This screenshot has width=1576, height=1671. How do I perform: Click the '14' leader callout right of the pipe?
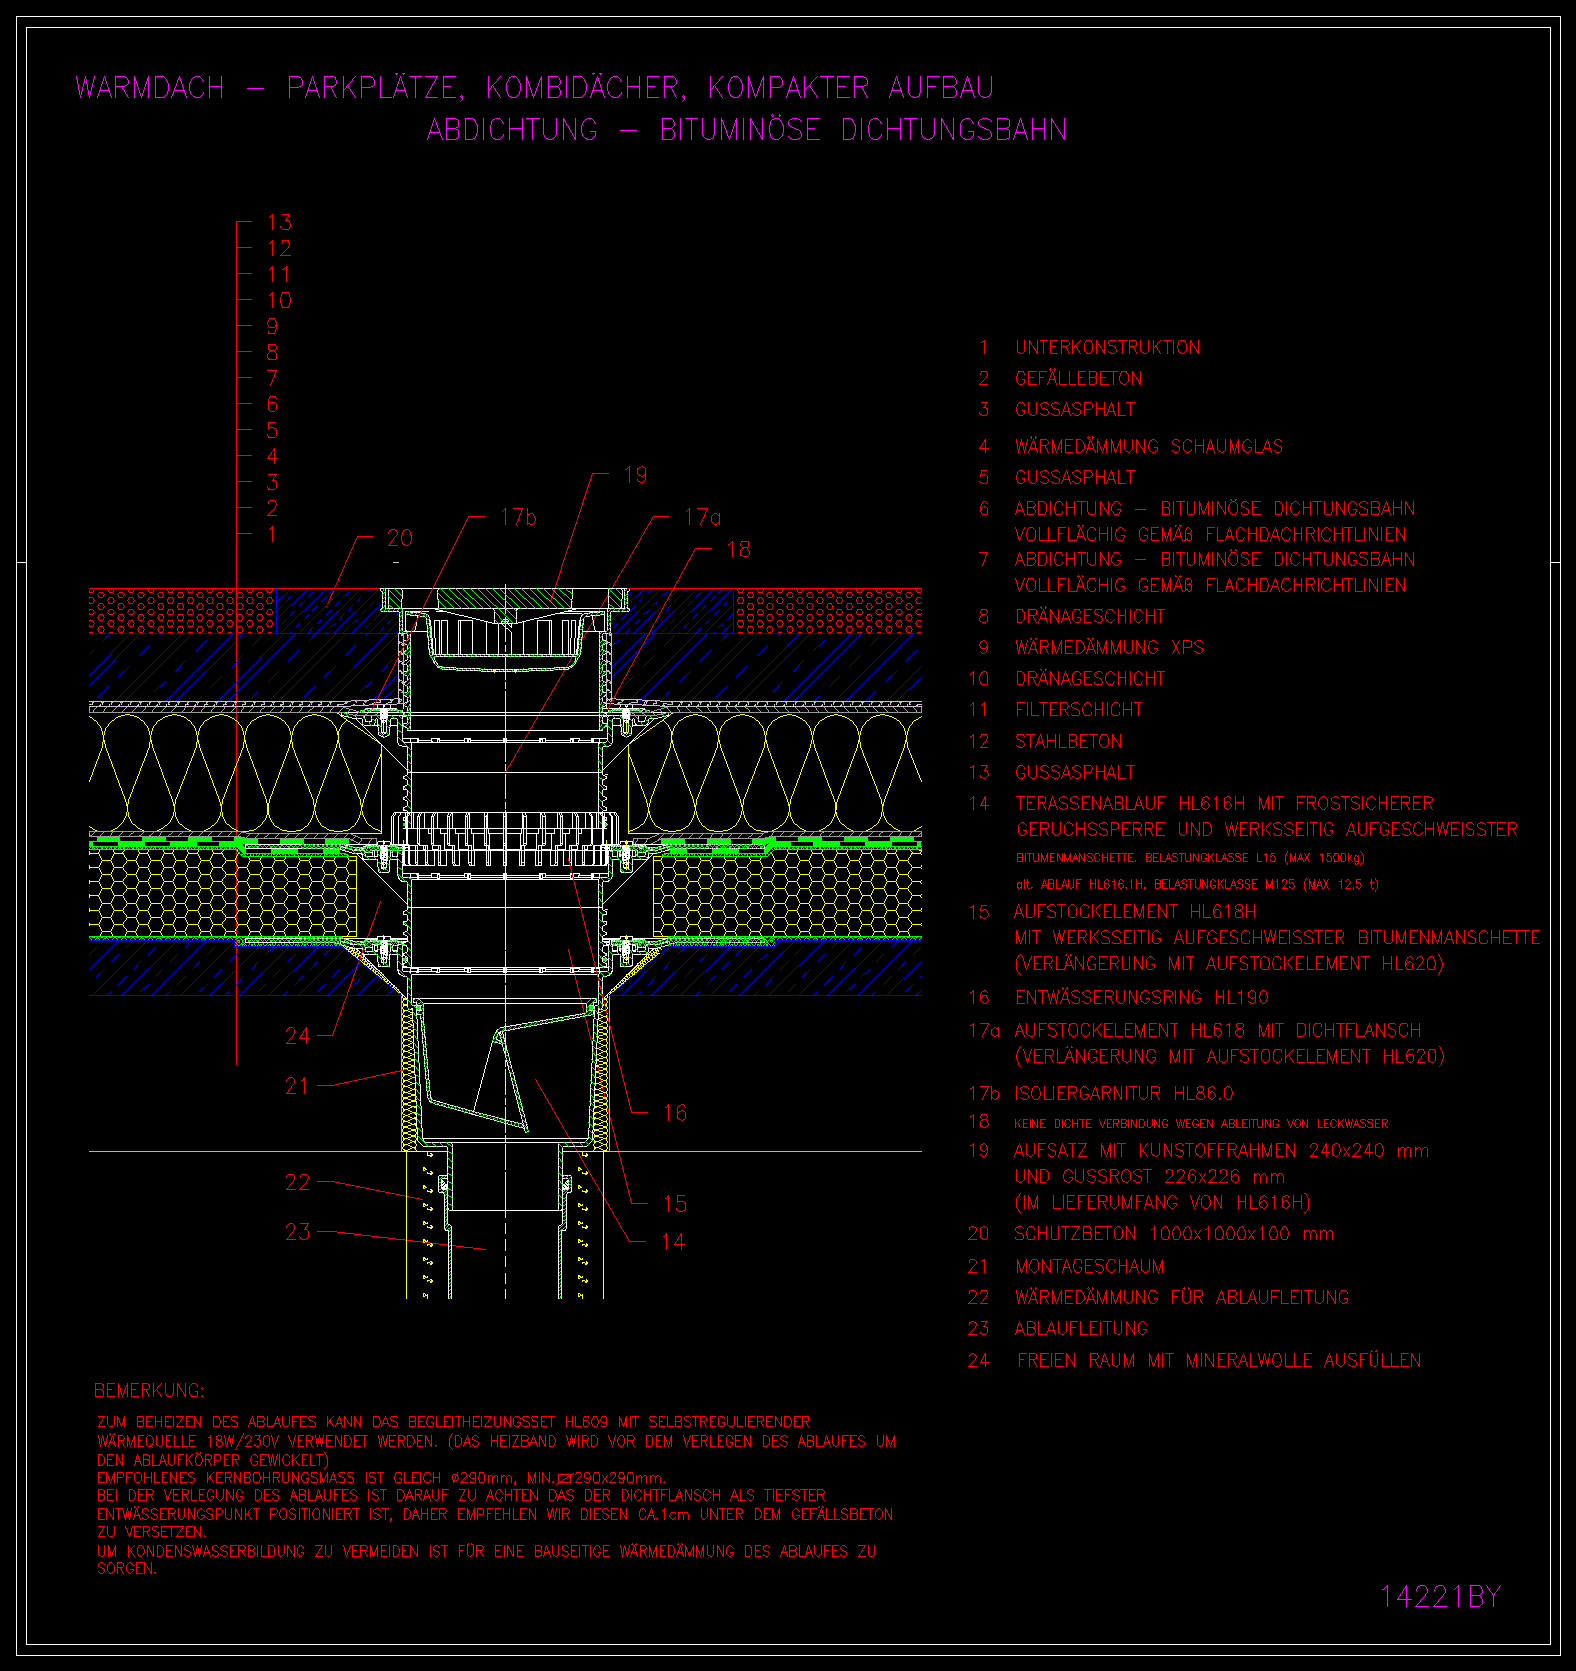[674, 1243]
